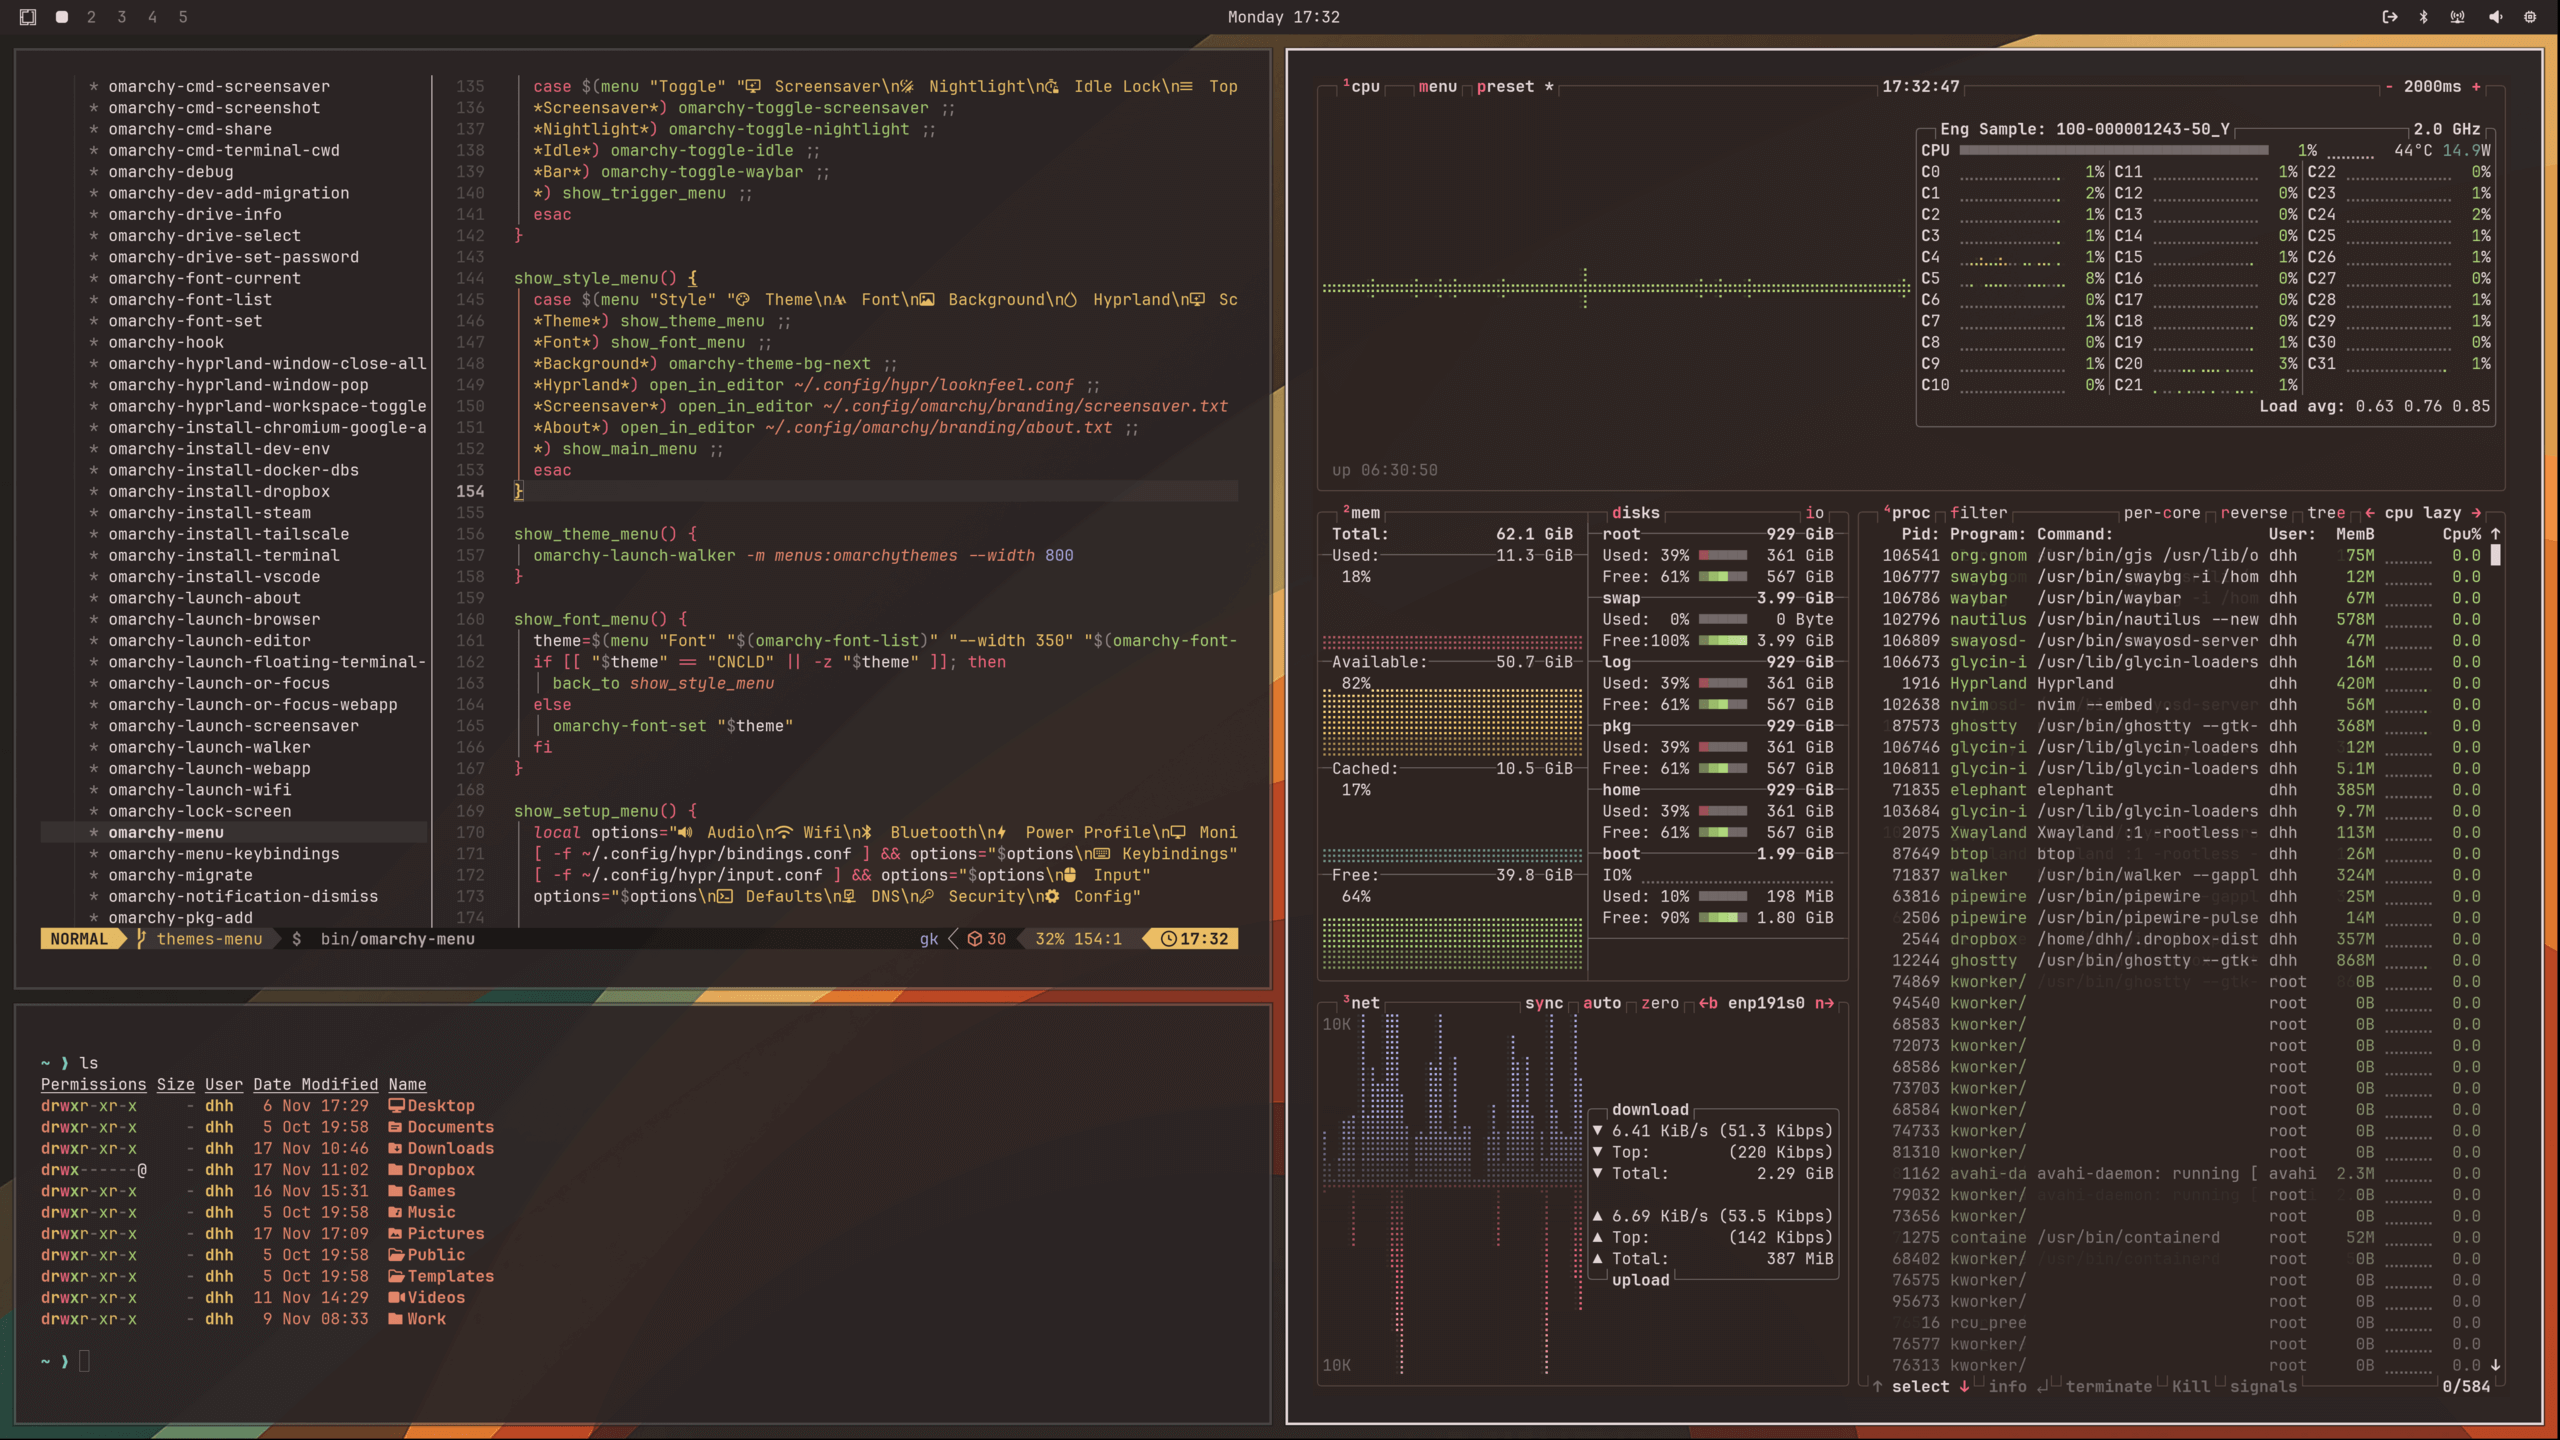Viewport: 2560px width, 1440px height.
Task: Click the Bluetooth icon in top bar
Action: pyautogui.click(x=2424, y=17)
